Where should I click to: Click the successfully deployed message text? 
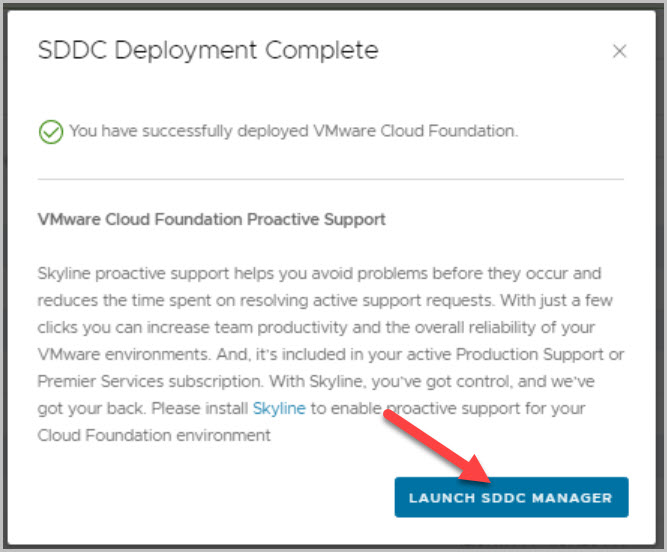click(293, 131)
